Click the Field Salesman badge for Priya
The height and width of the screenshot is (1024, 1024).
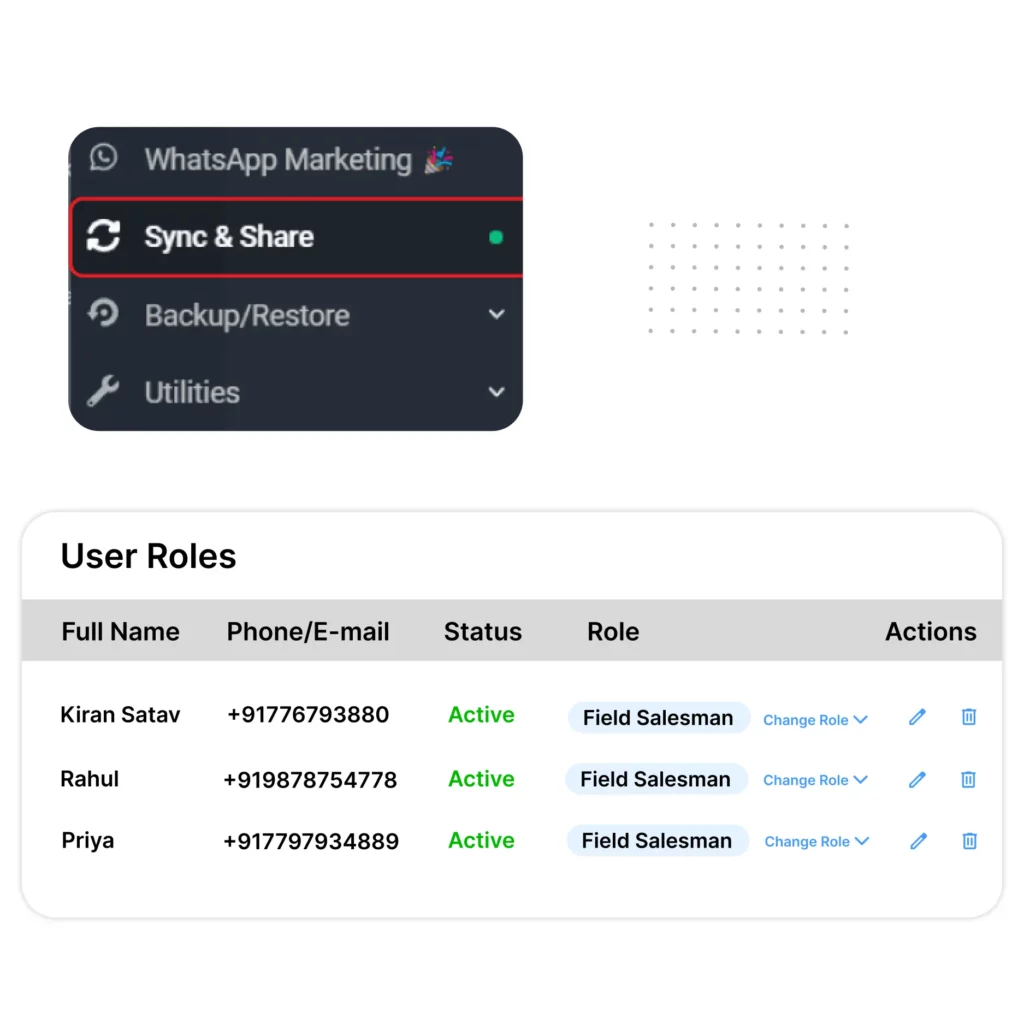point(657,841)
